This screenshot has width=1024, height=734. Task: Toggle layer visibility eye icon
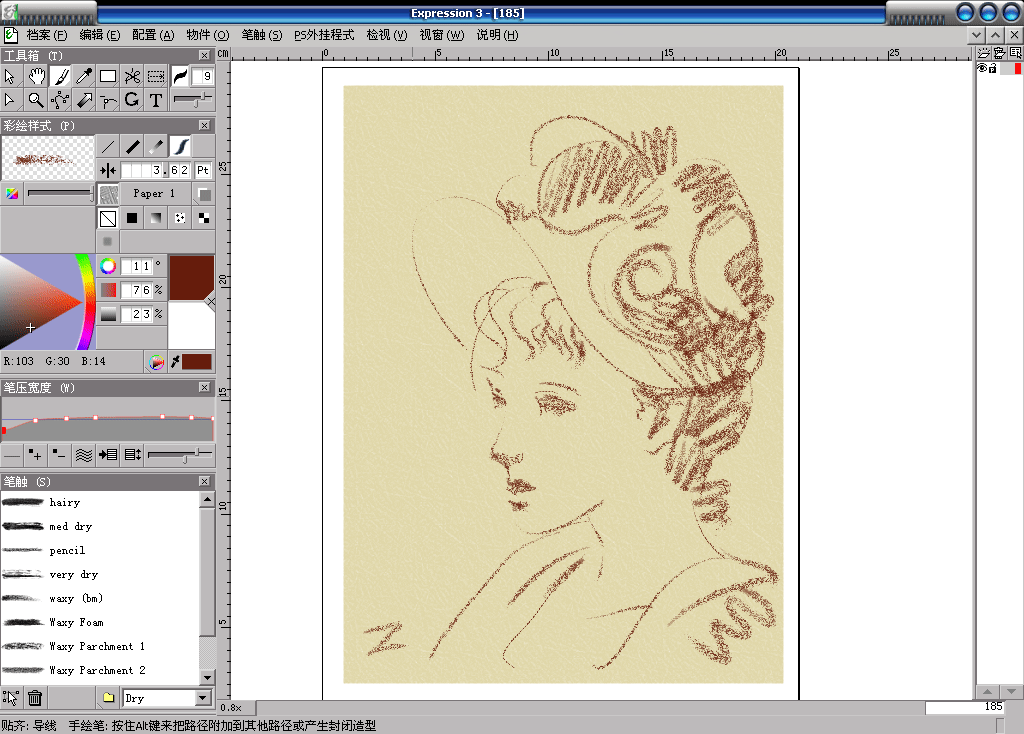pyautogui.click(x=982, y=68)
